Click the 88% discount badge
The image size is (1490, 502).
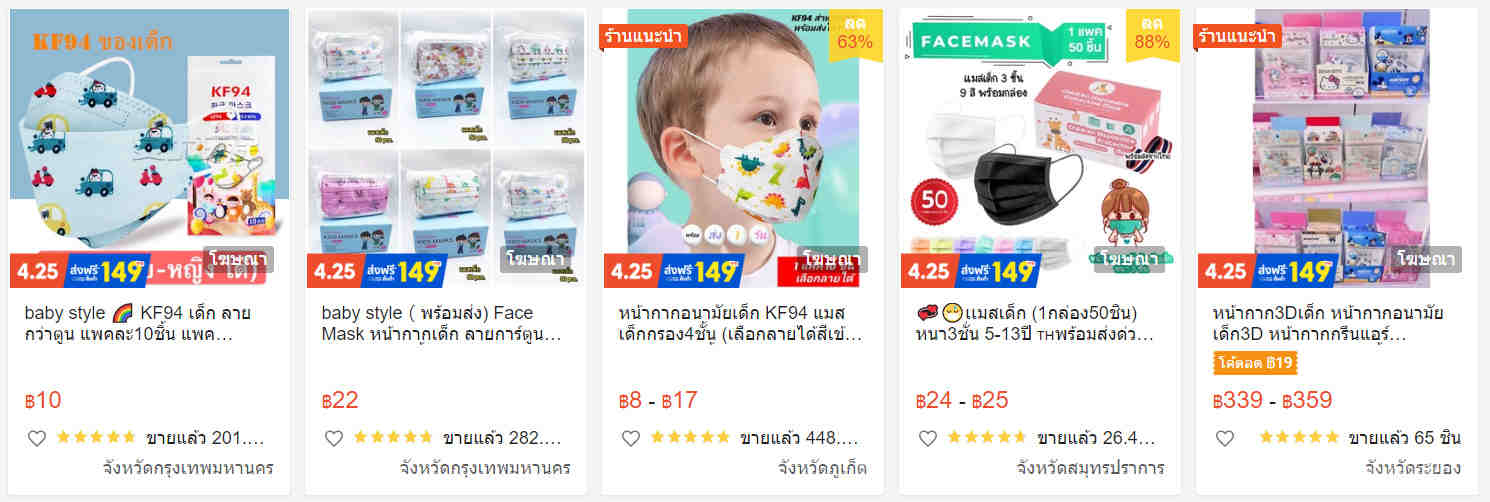click(1152, 33)
